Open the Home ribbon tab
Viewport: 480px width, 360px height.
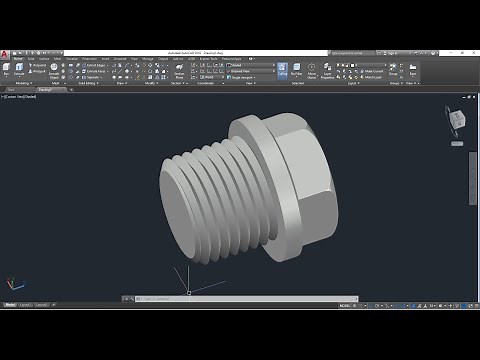(18, 59)
